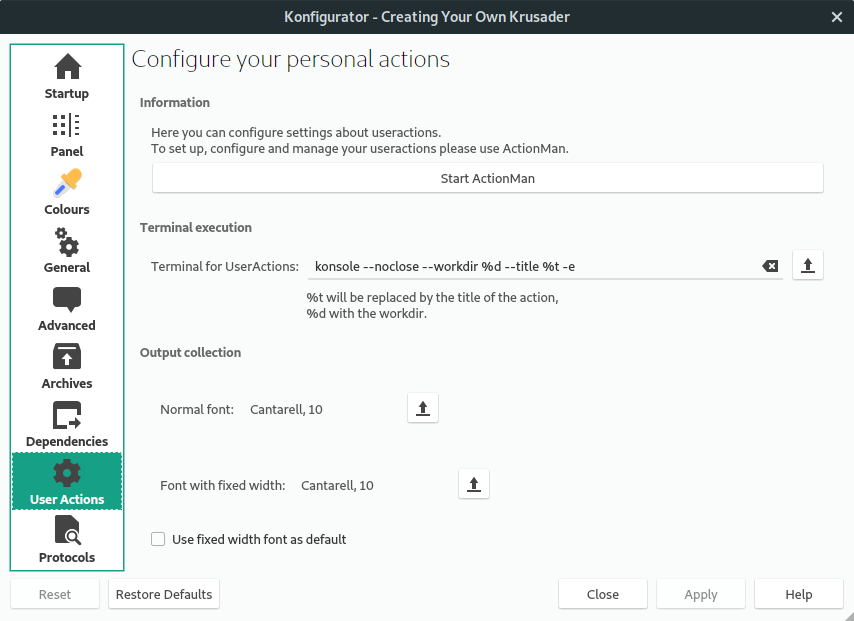Click the Panel label in sidebar

pos(66,151)
